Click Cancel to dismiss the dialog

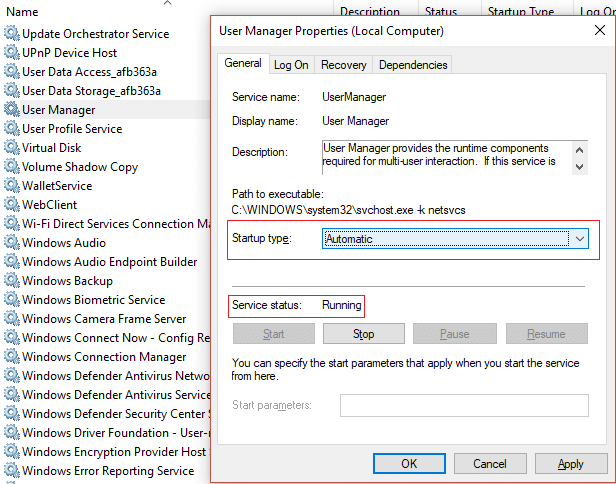click(x=490, y=464)
